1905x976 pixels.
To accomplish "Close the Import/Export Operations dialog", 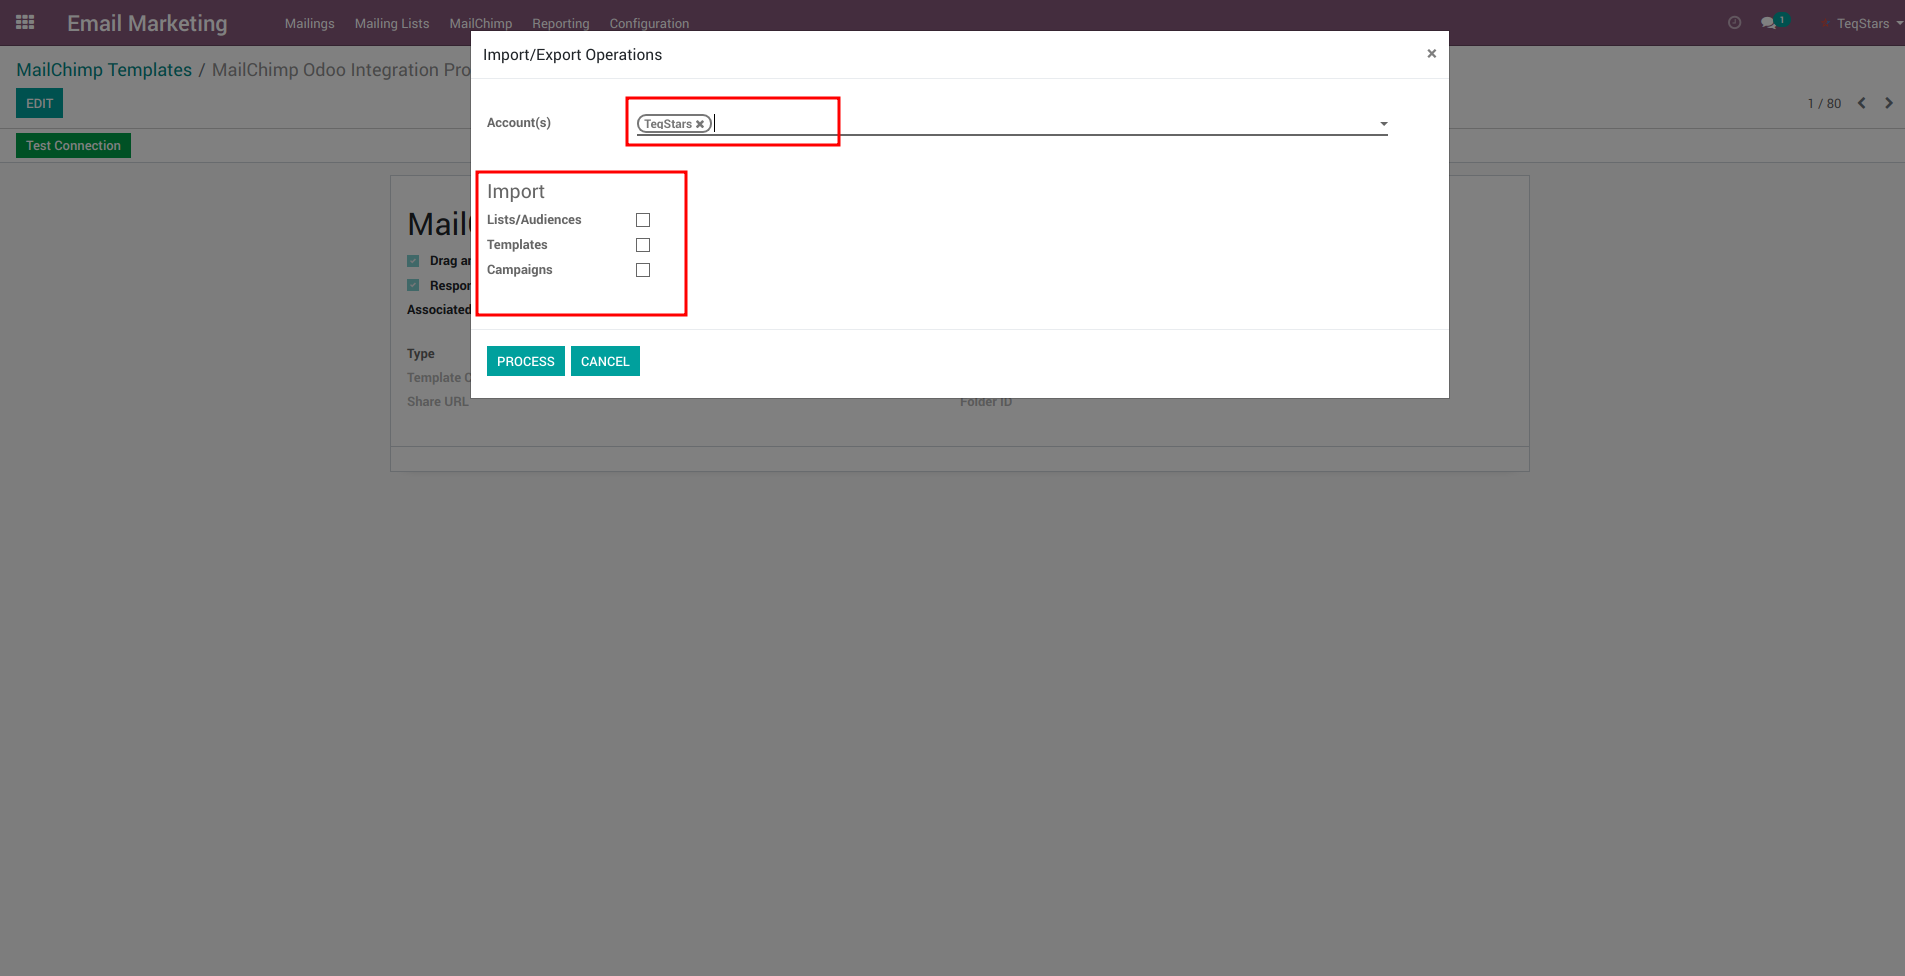I will click(1431, 54).
